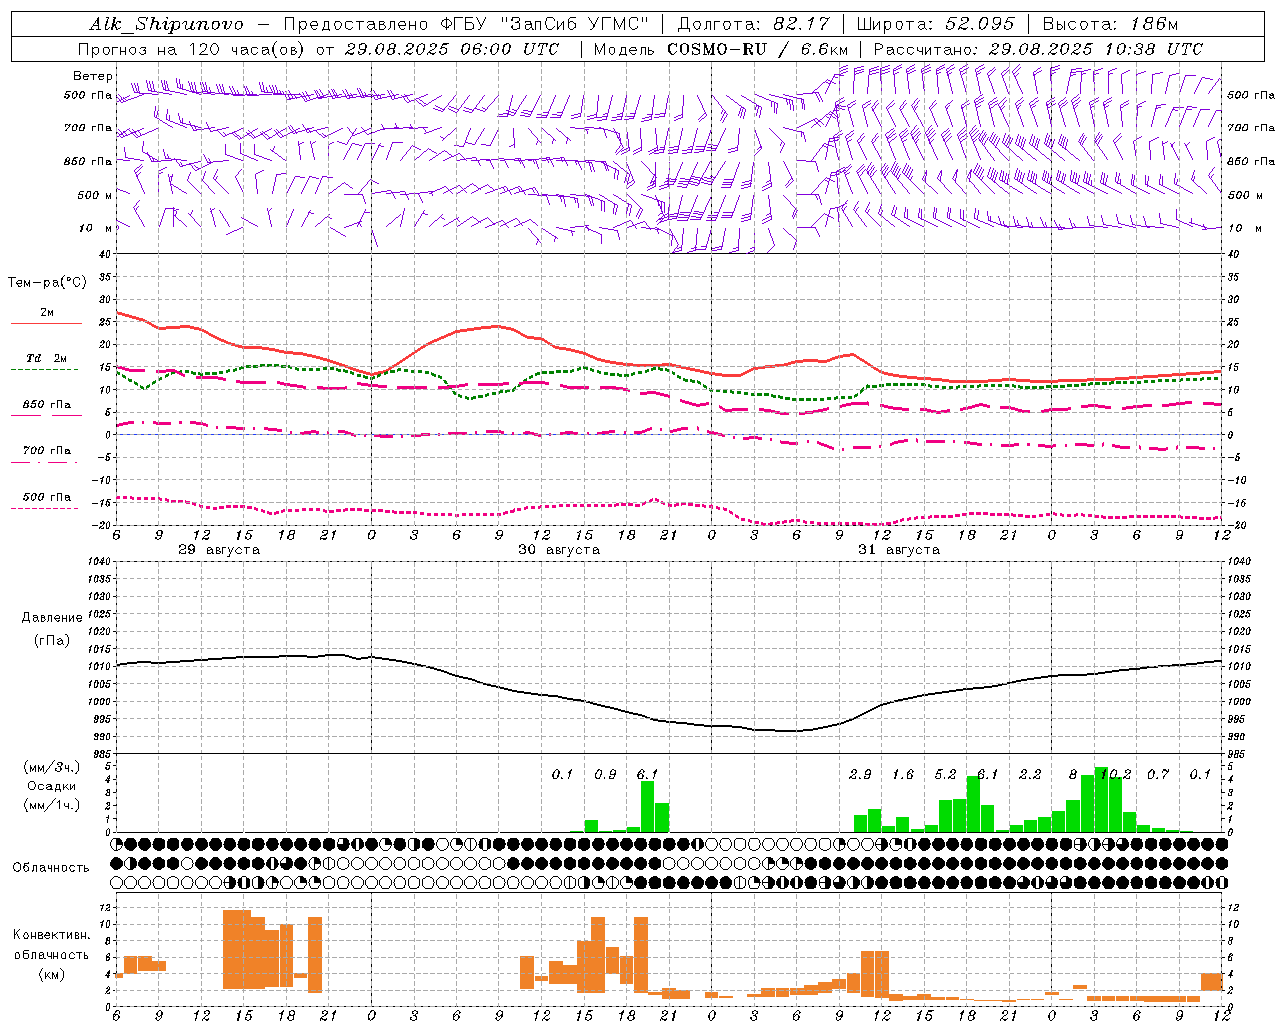Image resolution: width=1280 pixels, height=1024 pixels.
Task: Select the date label 31 августа
Action: point(899,550)
